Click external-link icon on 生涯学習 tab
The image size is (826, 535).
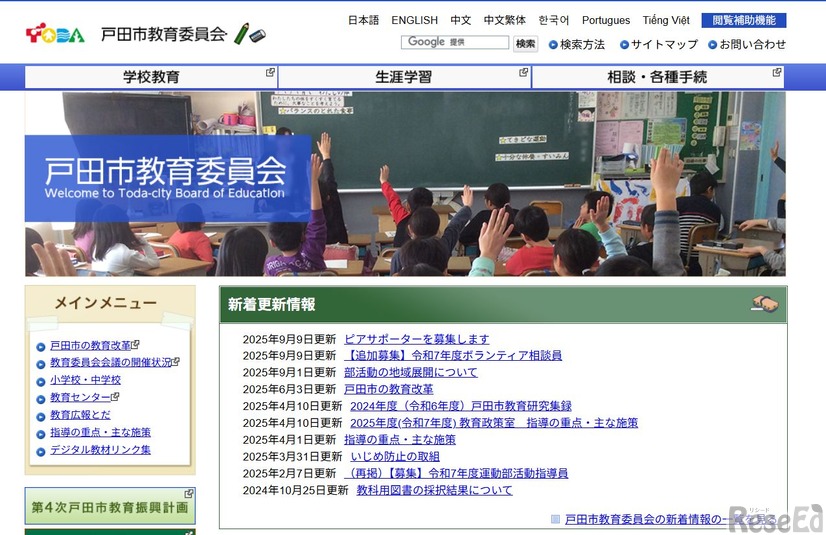(523, 72)
